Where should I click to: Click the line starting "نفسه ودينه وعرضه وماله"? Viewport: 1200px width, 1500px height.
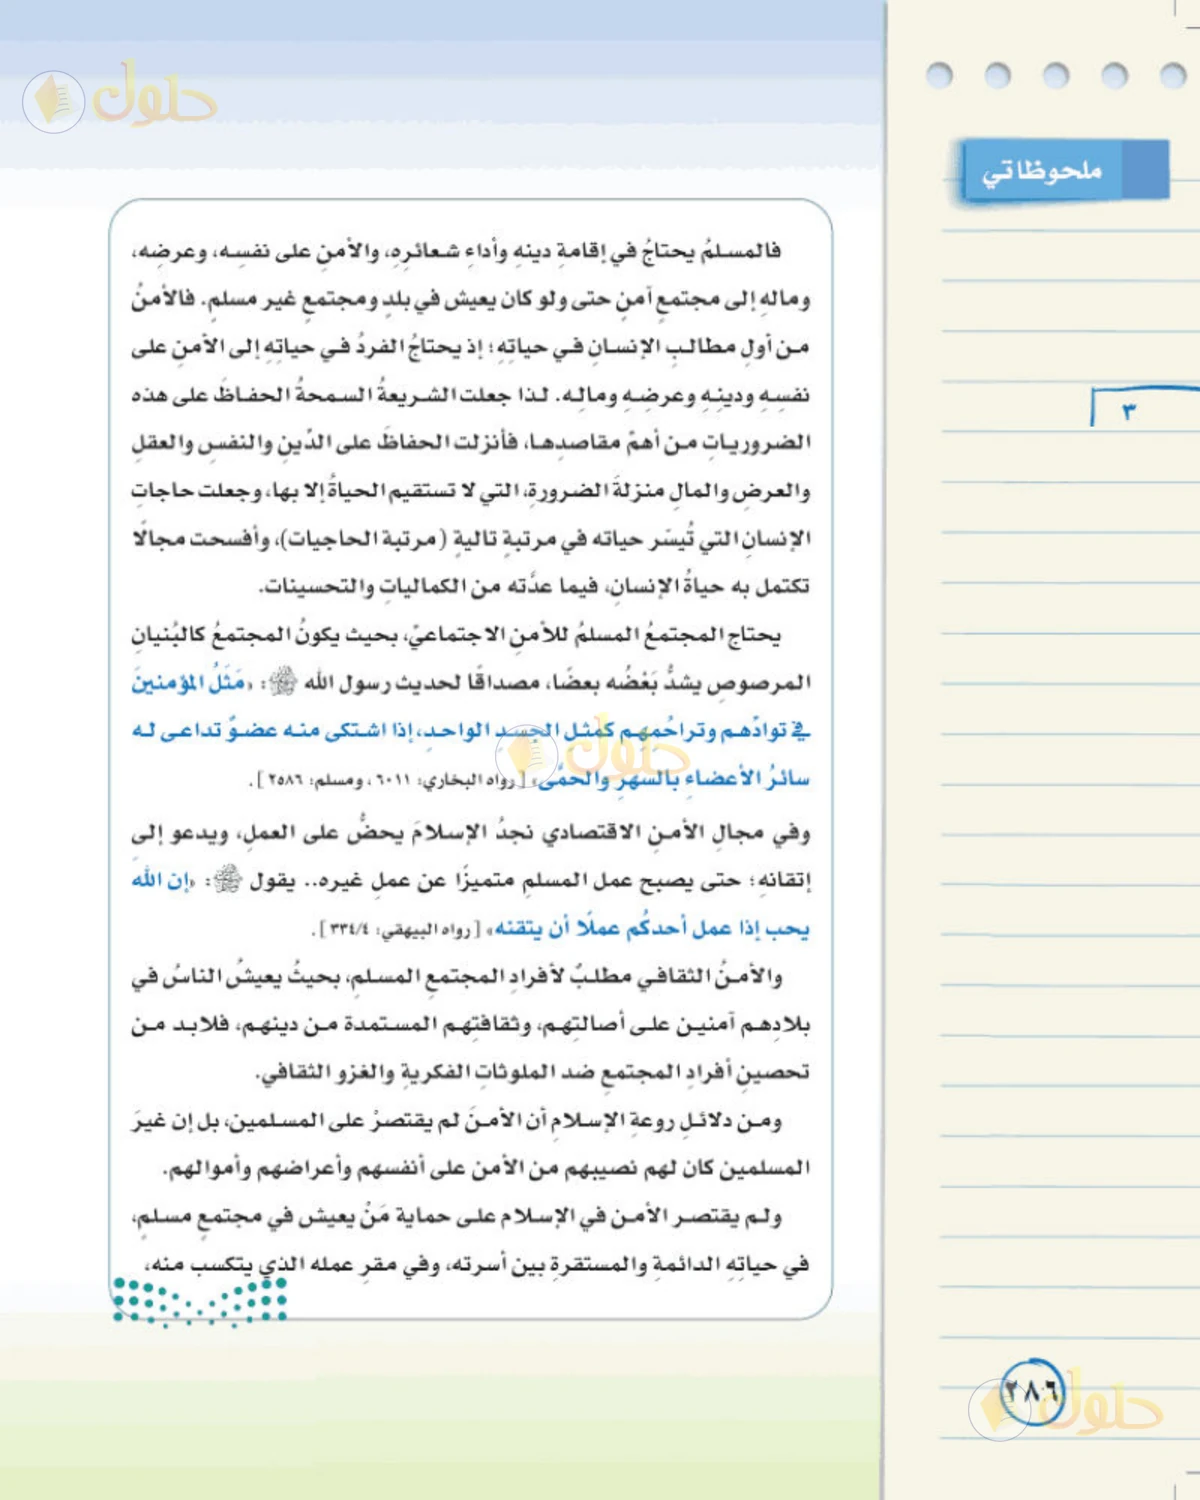tap(470, 395)
